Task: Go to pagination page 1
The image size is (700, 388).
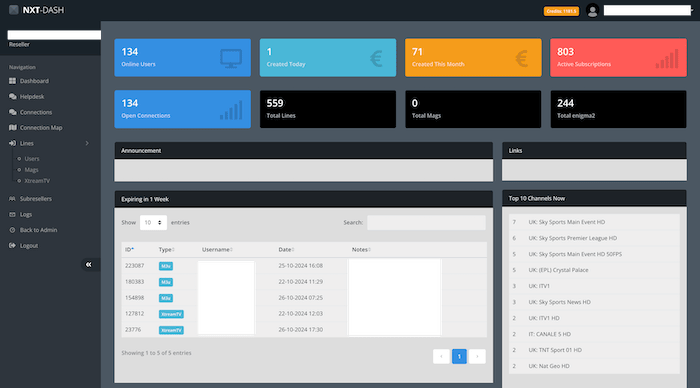Action: [459, 356]
